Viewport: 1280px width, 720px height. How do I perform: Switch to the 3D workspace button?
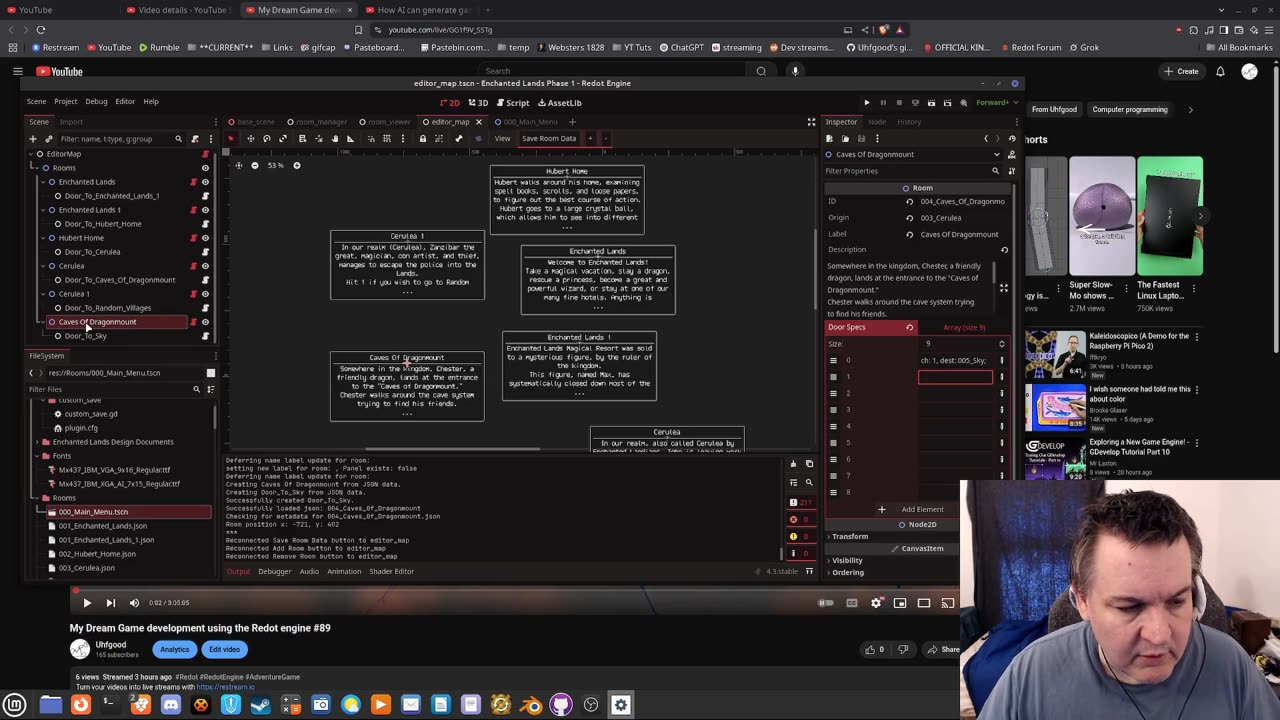tap(479, 102)
